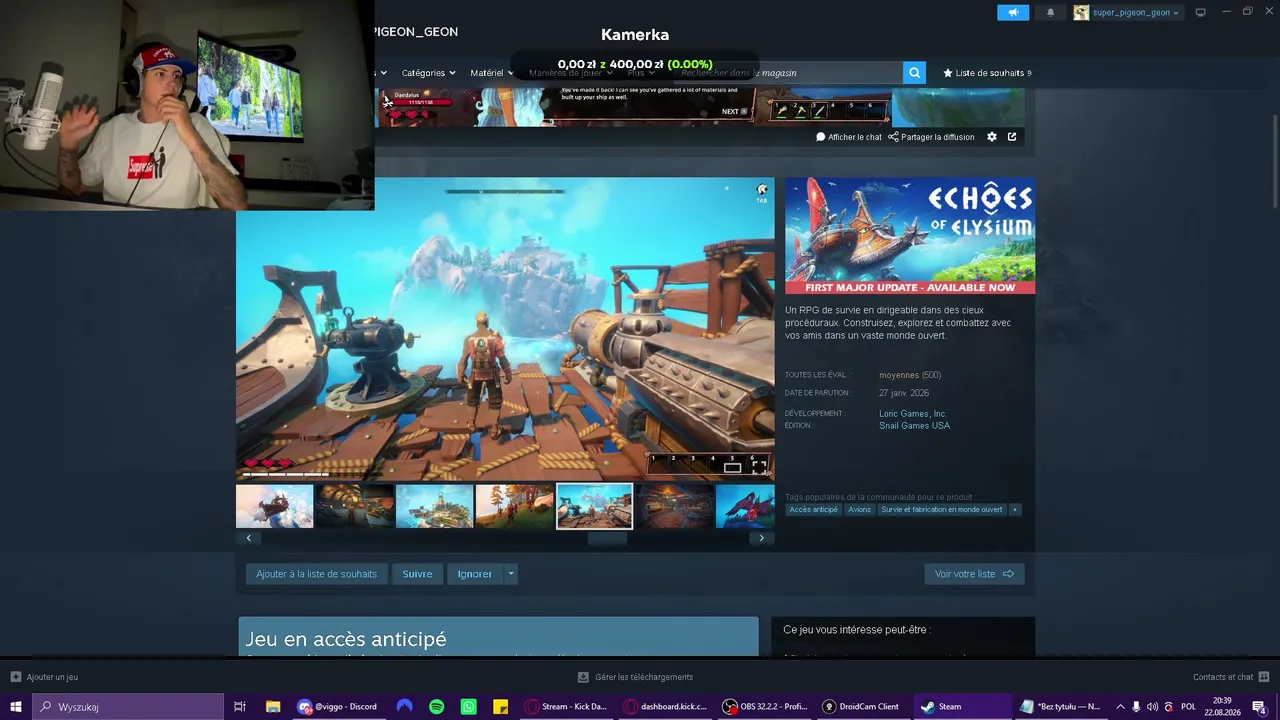Screen dimensions: 1280x720
Task: Open the Windows Start menu
Action: pyautogui.click(x=16, y=707)
